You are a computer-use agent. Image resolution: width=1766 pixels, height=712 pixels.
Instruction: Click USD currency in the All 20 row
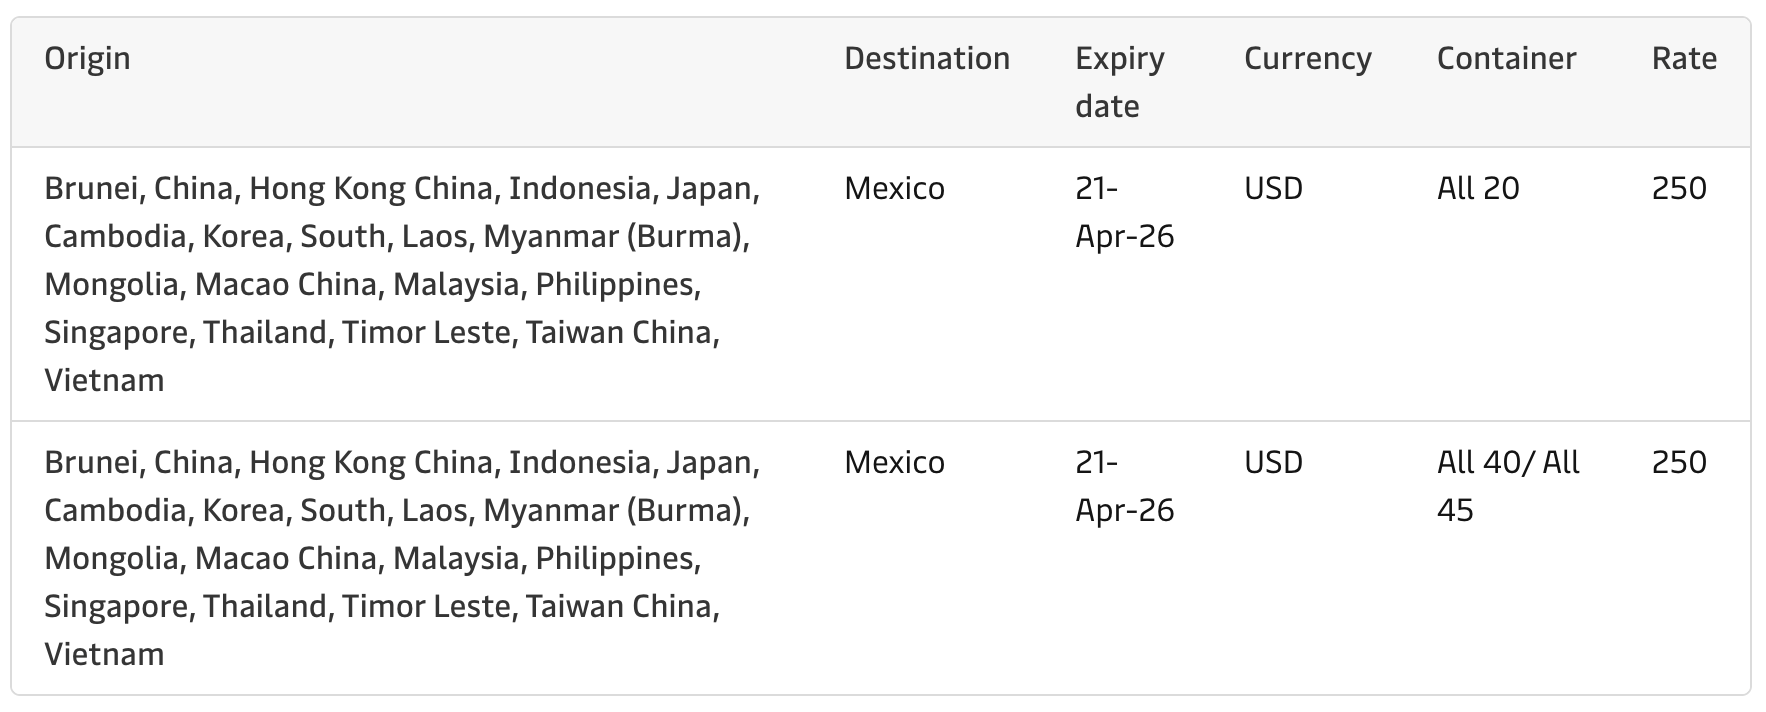click(x=1273, y=189)
